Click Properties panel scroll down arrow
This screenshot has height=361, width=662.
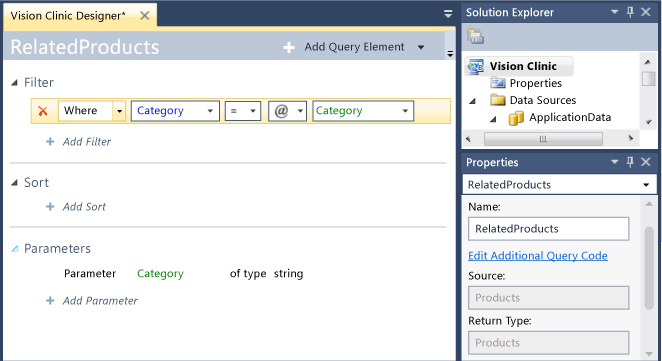649,354
